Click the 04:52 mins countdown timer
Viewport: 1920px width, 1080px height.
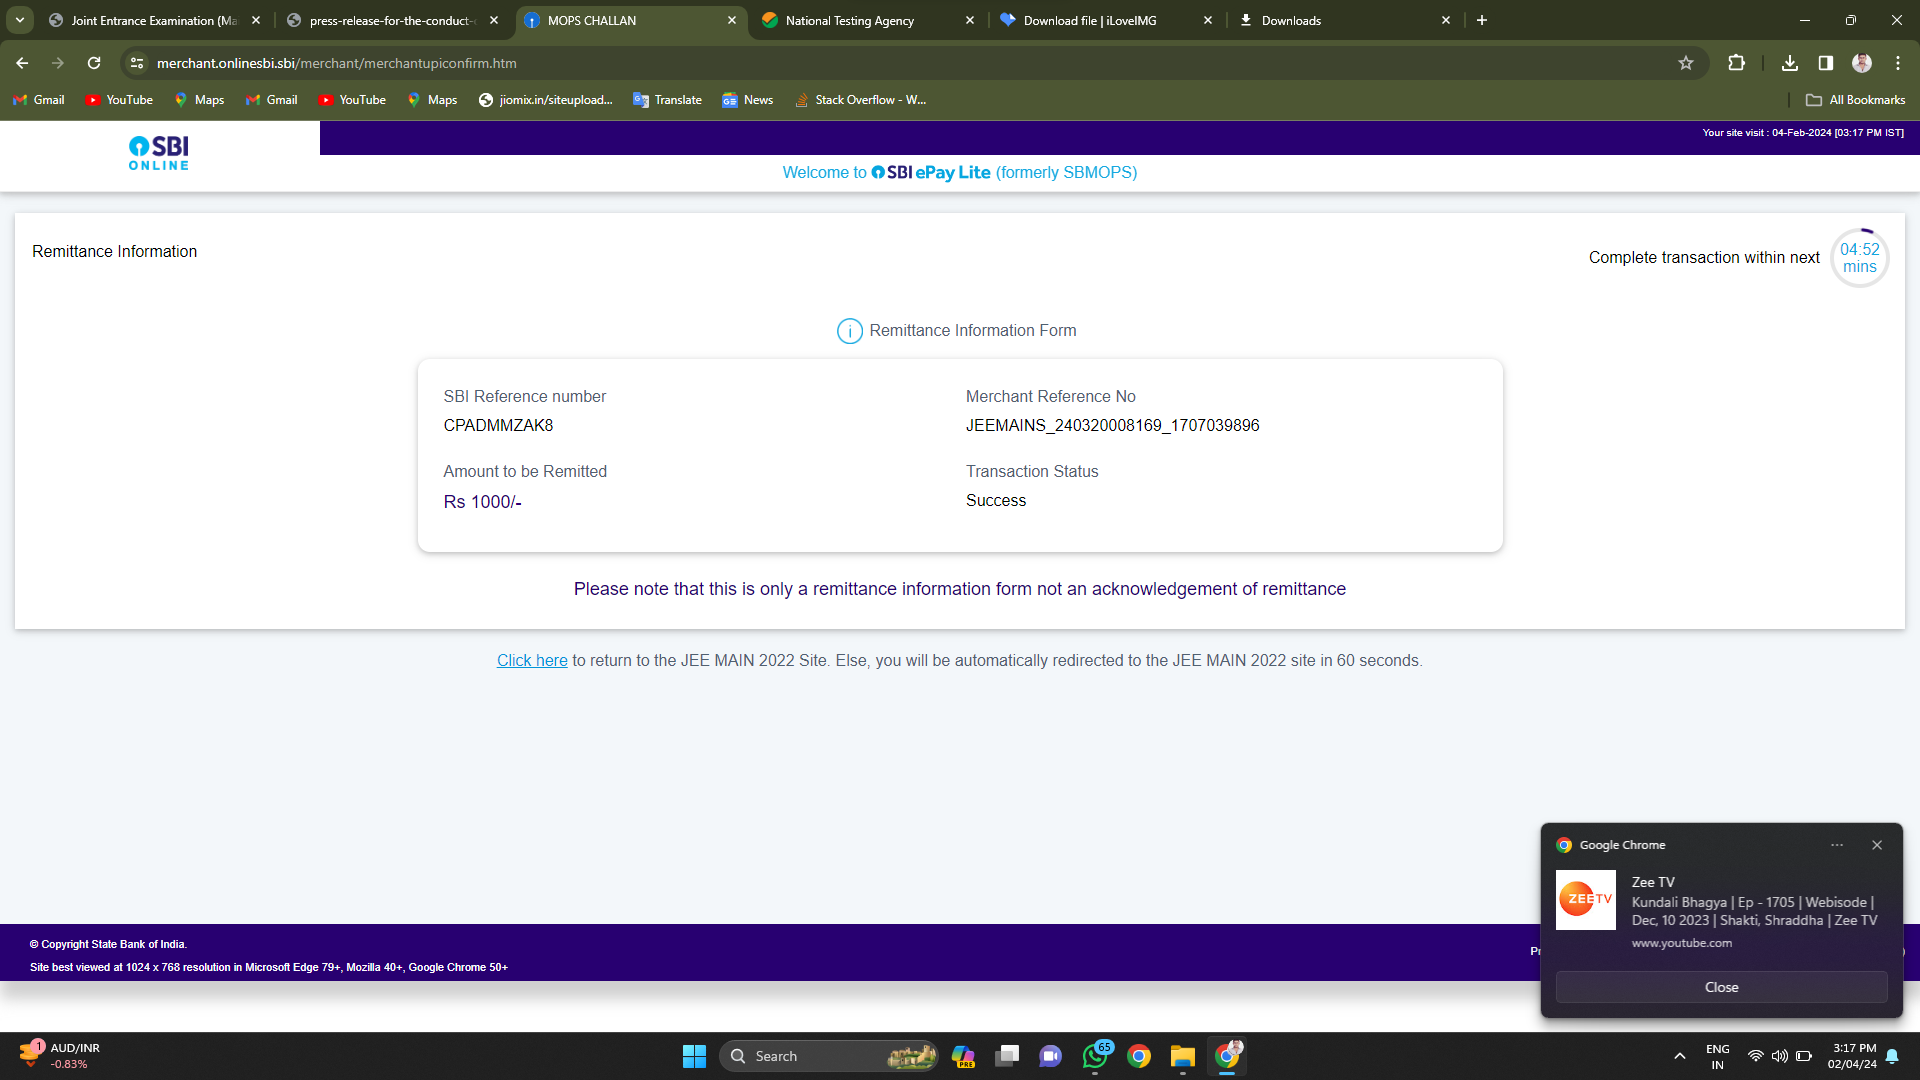pos(1859,258)
